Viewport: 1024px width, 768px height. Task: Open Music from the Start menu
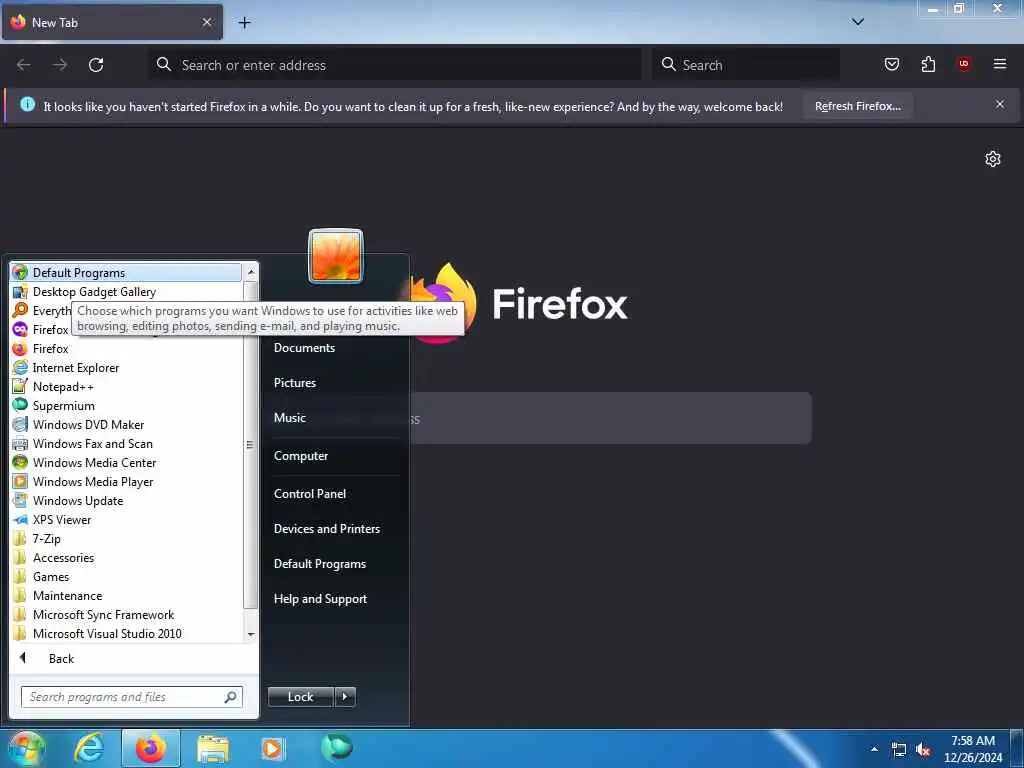pyautogui.click(x=335, y=417)
